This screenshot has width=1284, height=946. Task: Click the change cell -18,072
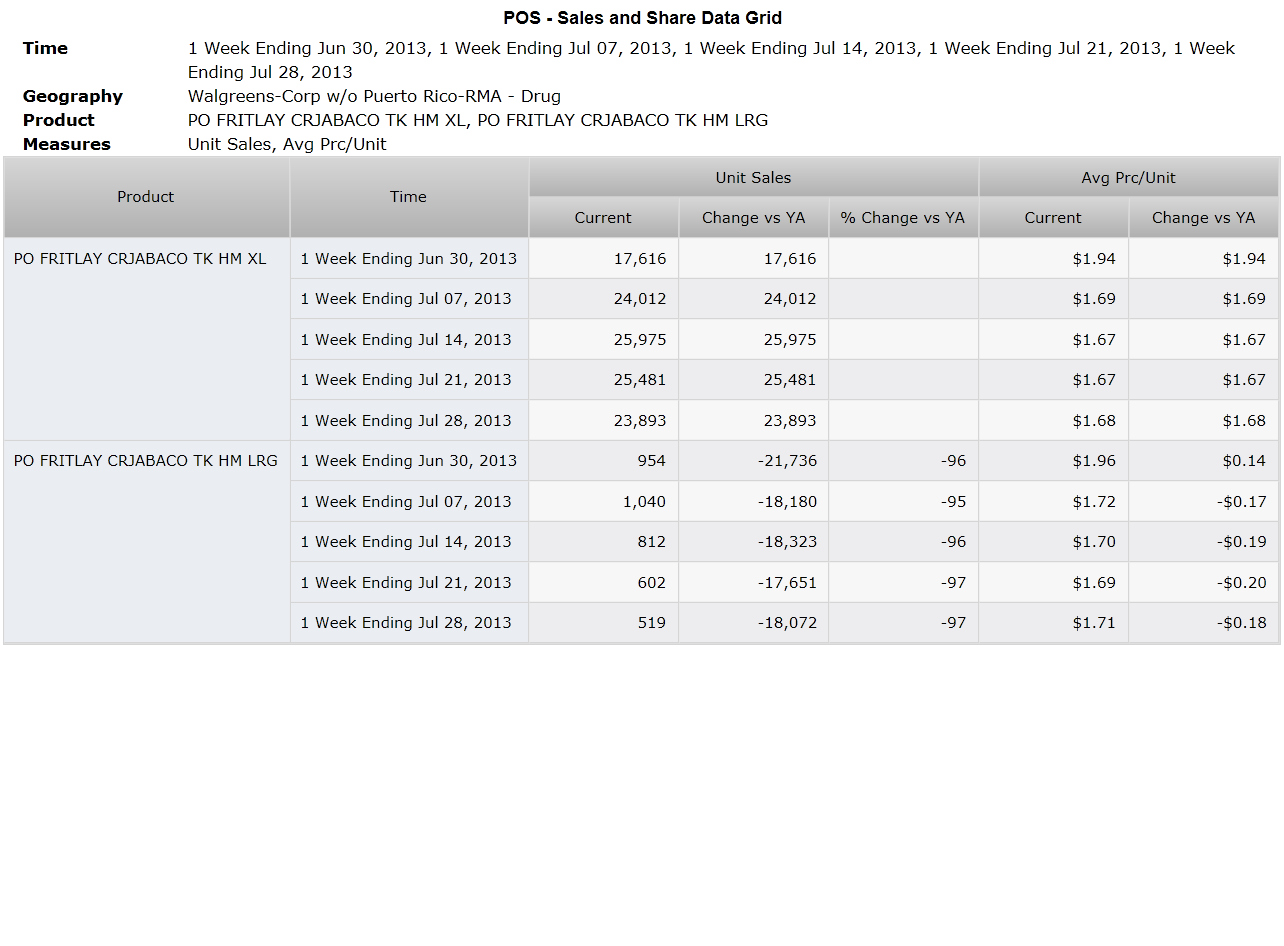[x=754, y=622]
